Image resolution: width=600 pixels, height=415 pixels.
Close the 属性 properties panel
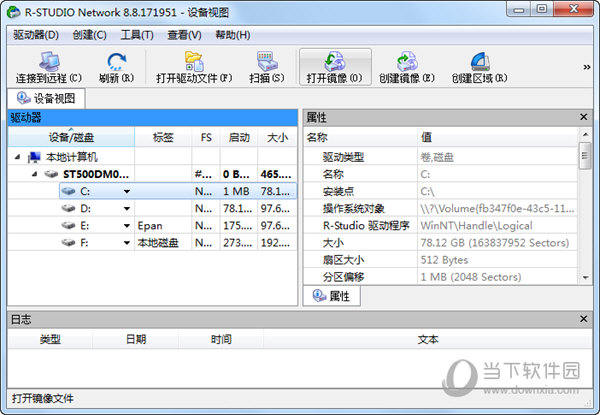pyautogui.click(x=584, y=117)
